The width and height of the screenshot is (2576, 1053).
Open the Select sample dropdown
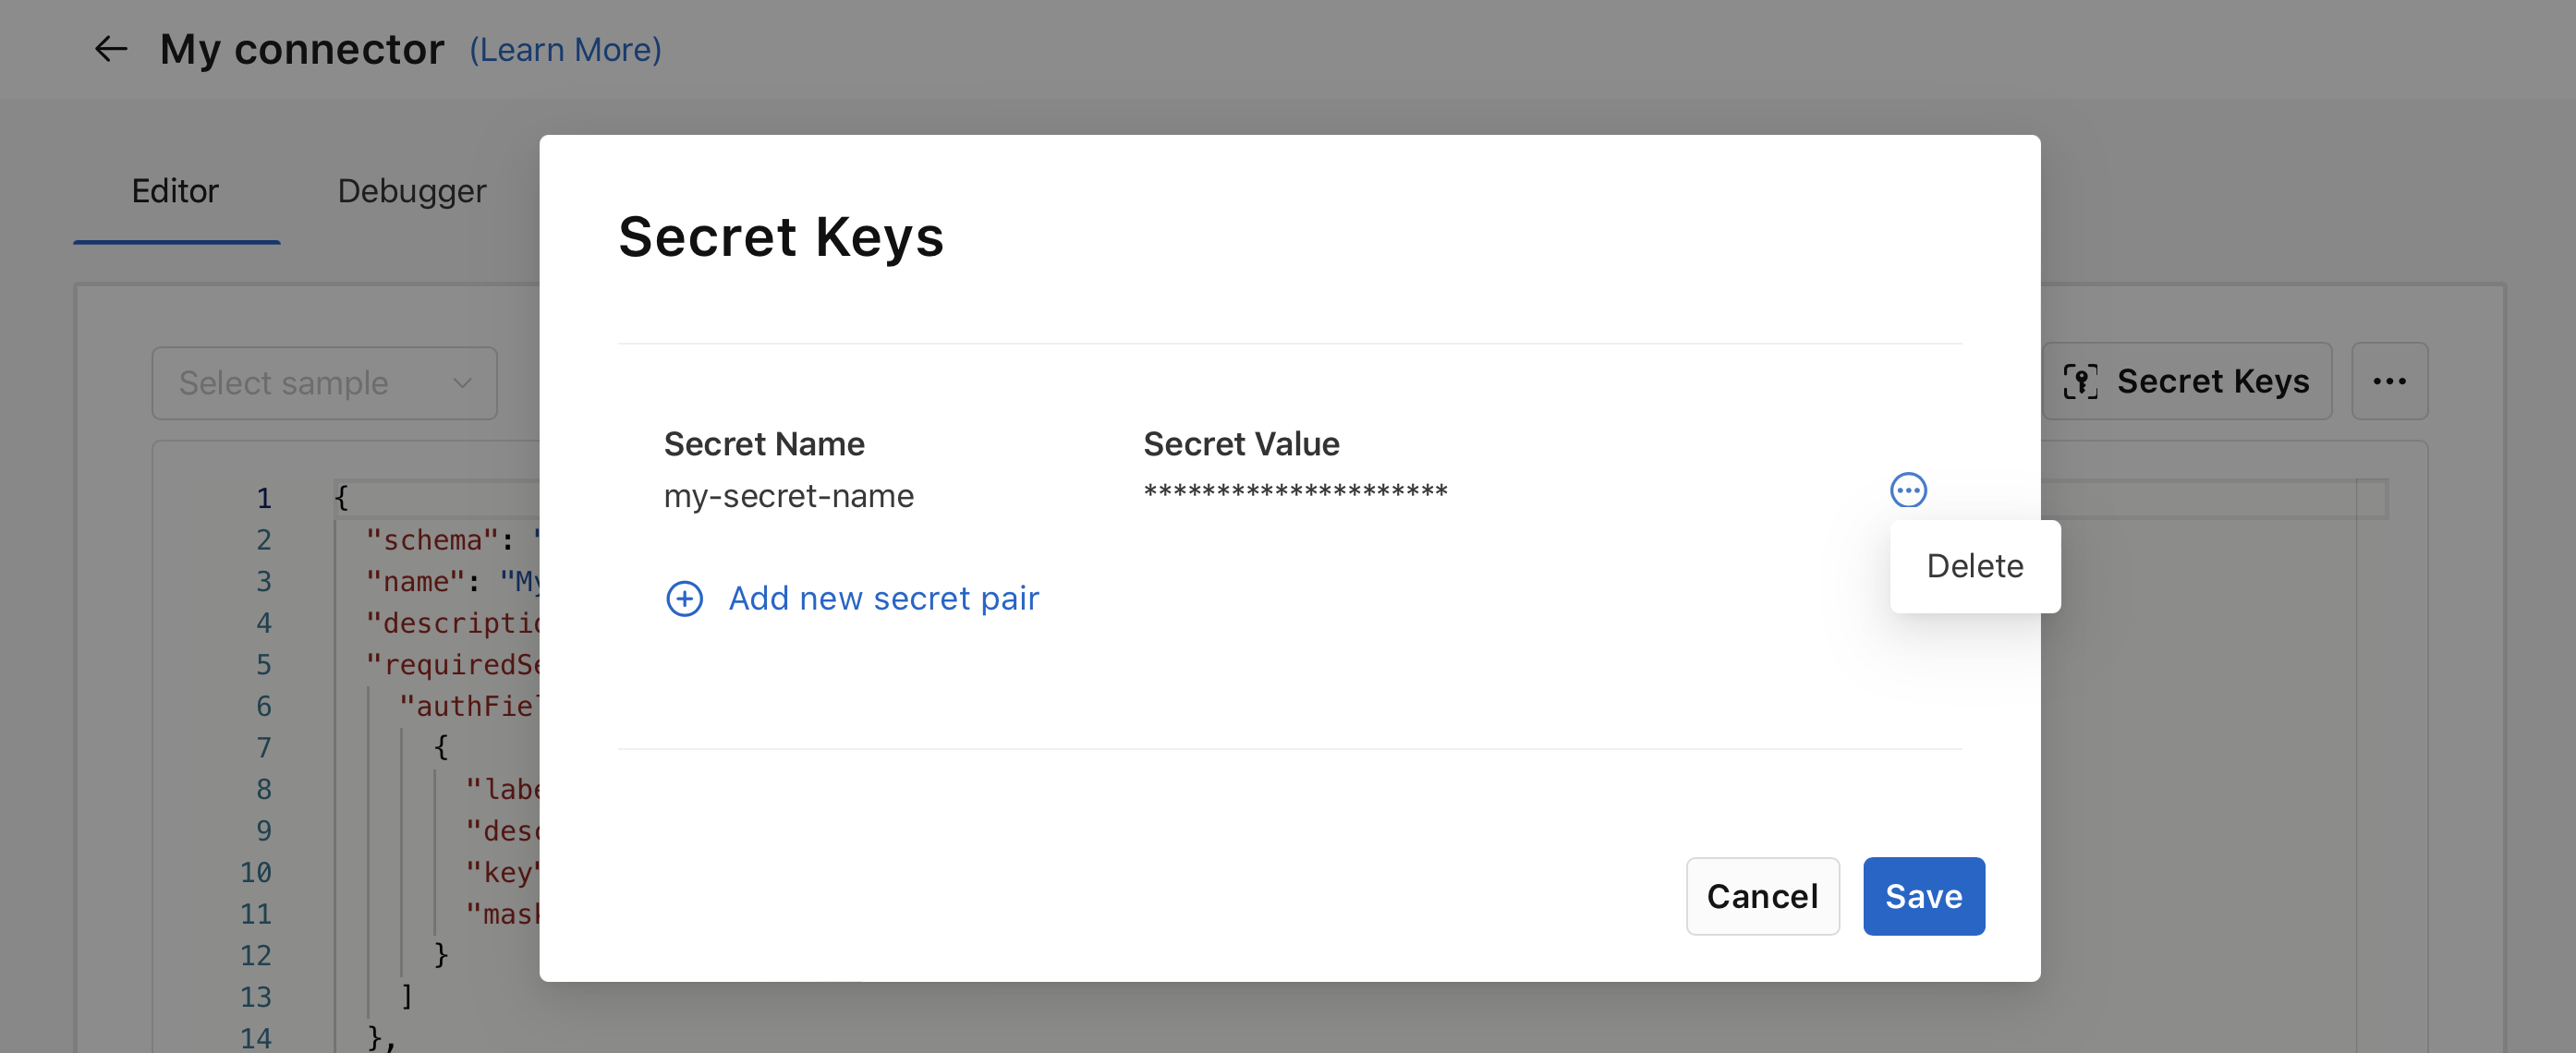(x=322, y=381)
